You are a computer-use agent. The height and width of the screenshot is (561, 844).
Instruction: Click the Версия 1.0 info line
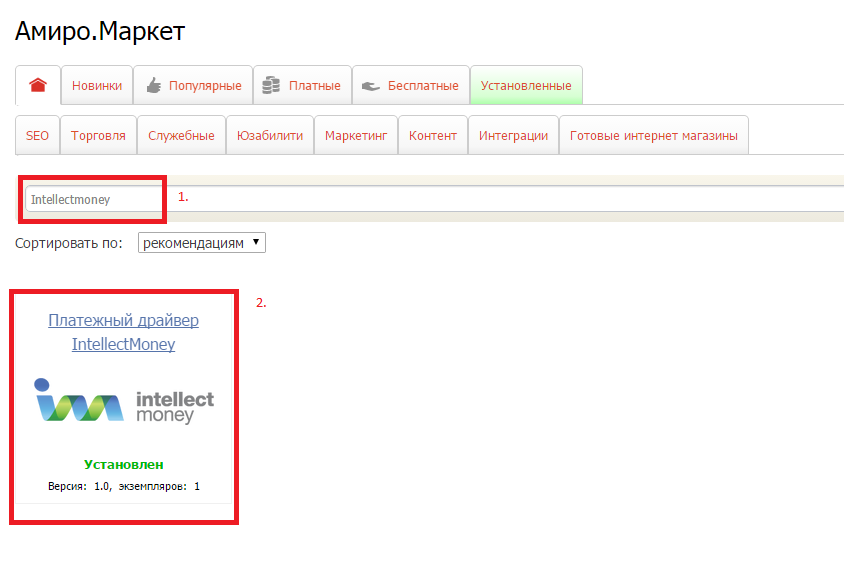pyautogui.click(x=123, y=486)
